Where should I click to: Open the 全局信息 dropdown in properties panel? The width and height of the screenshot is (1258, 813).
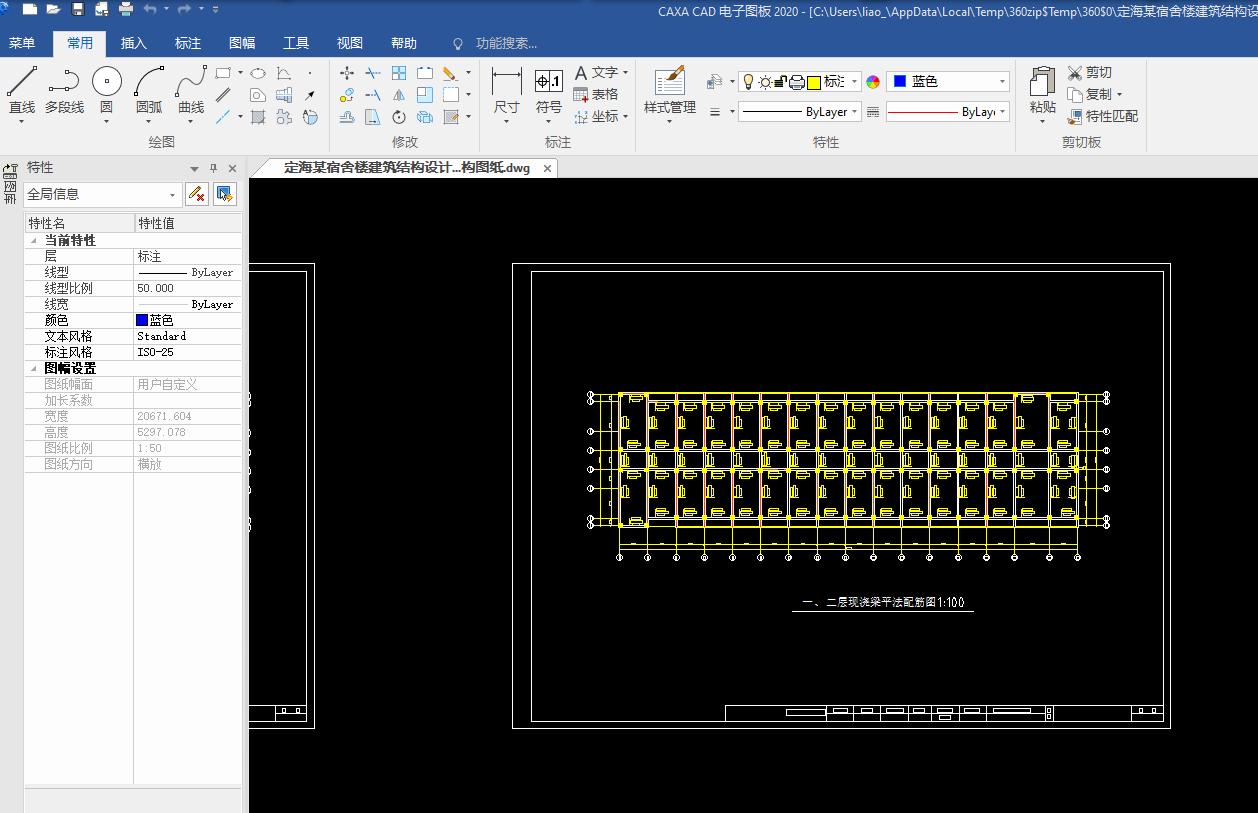(172, 195)
